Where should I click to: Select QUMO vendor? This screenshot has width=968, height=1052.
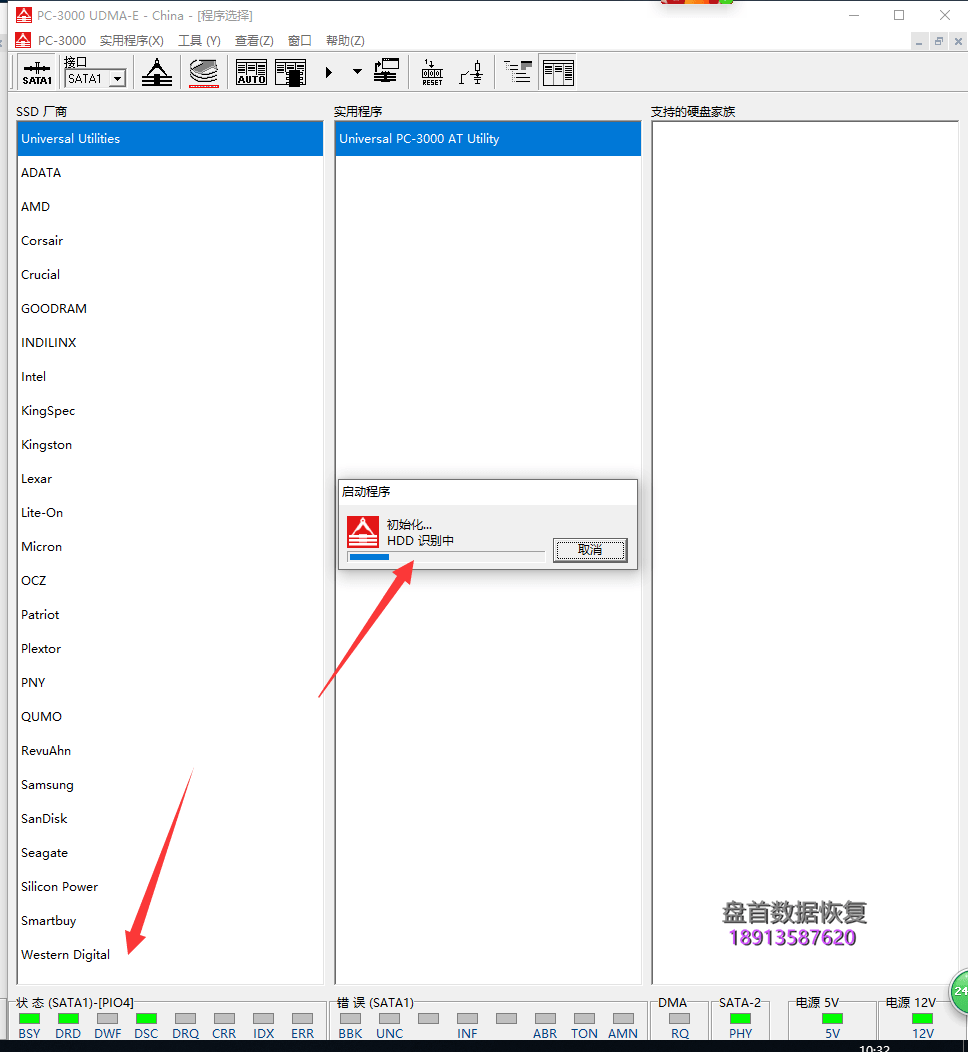coord(170,717)
